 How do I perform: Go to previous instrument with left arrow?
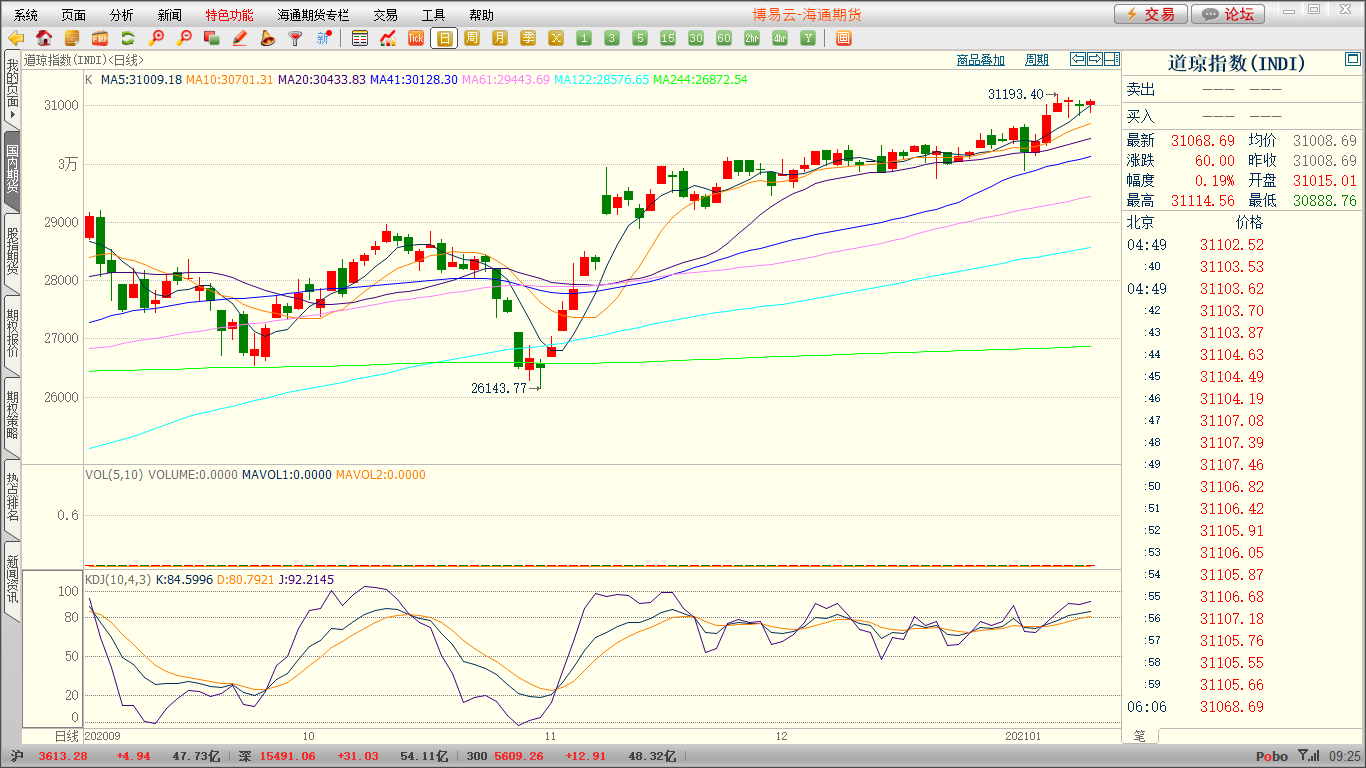(x=1077, y=59)
